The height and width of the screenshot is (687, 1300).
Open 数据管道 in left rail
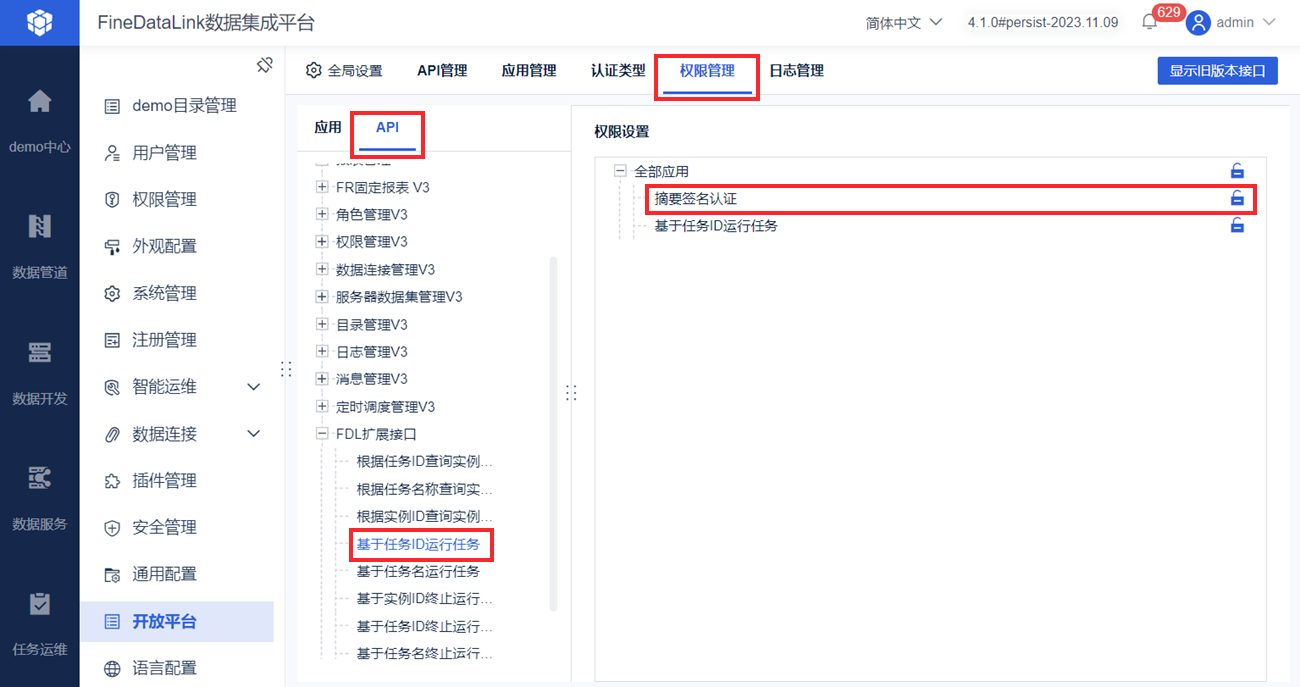coord(39,227)
